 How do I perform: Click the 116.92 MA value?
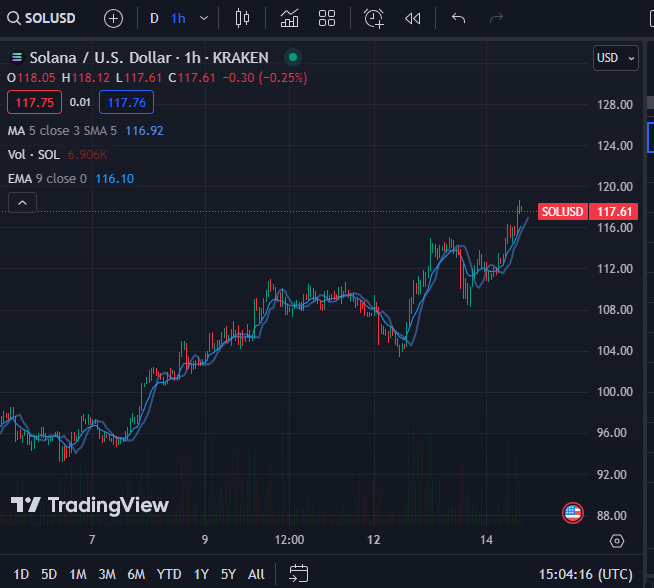(x=144, y=131)
